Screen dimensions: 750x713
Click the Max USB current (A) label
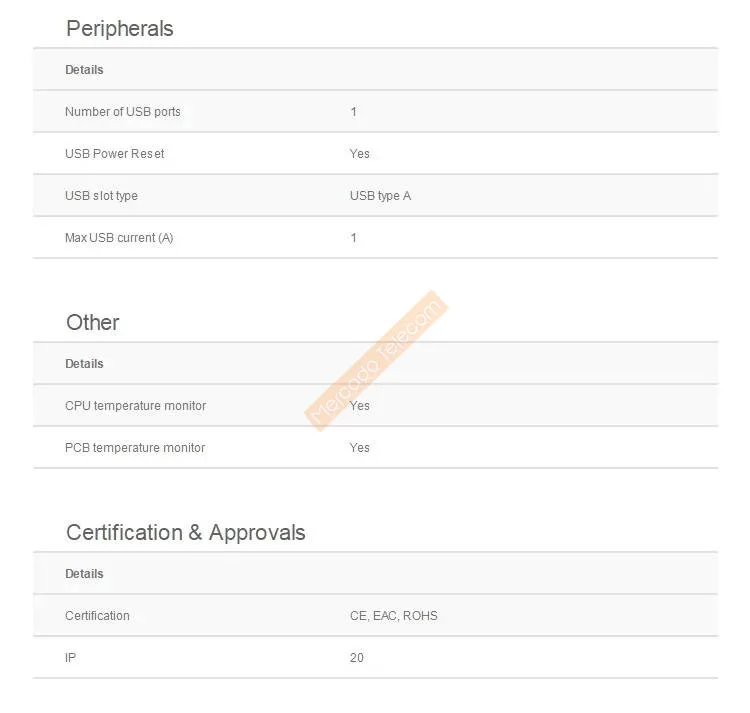pos(119,238)
